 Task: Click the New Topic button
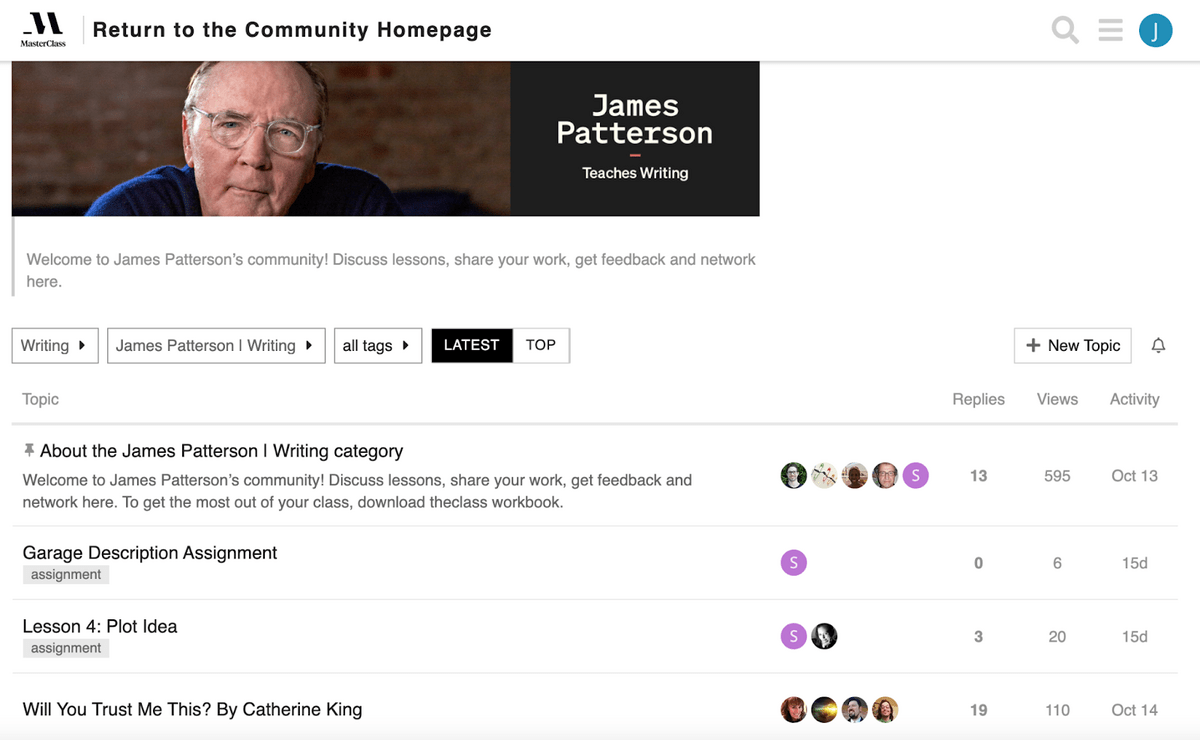(x=1073, y=346)
